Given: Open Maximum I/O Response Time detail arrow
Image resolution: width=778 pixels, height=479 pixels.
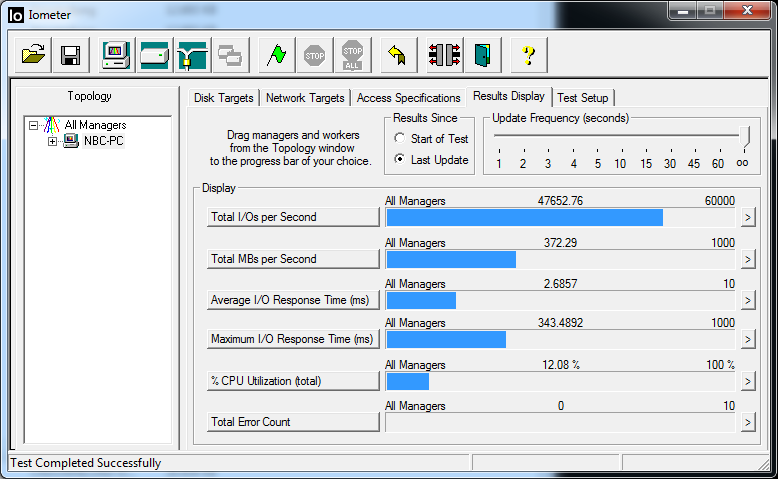Looking at the screenshot, I should coord(748,340).
